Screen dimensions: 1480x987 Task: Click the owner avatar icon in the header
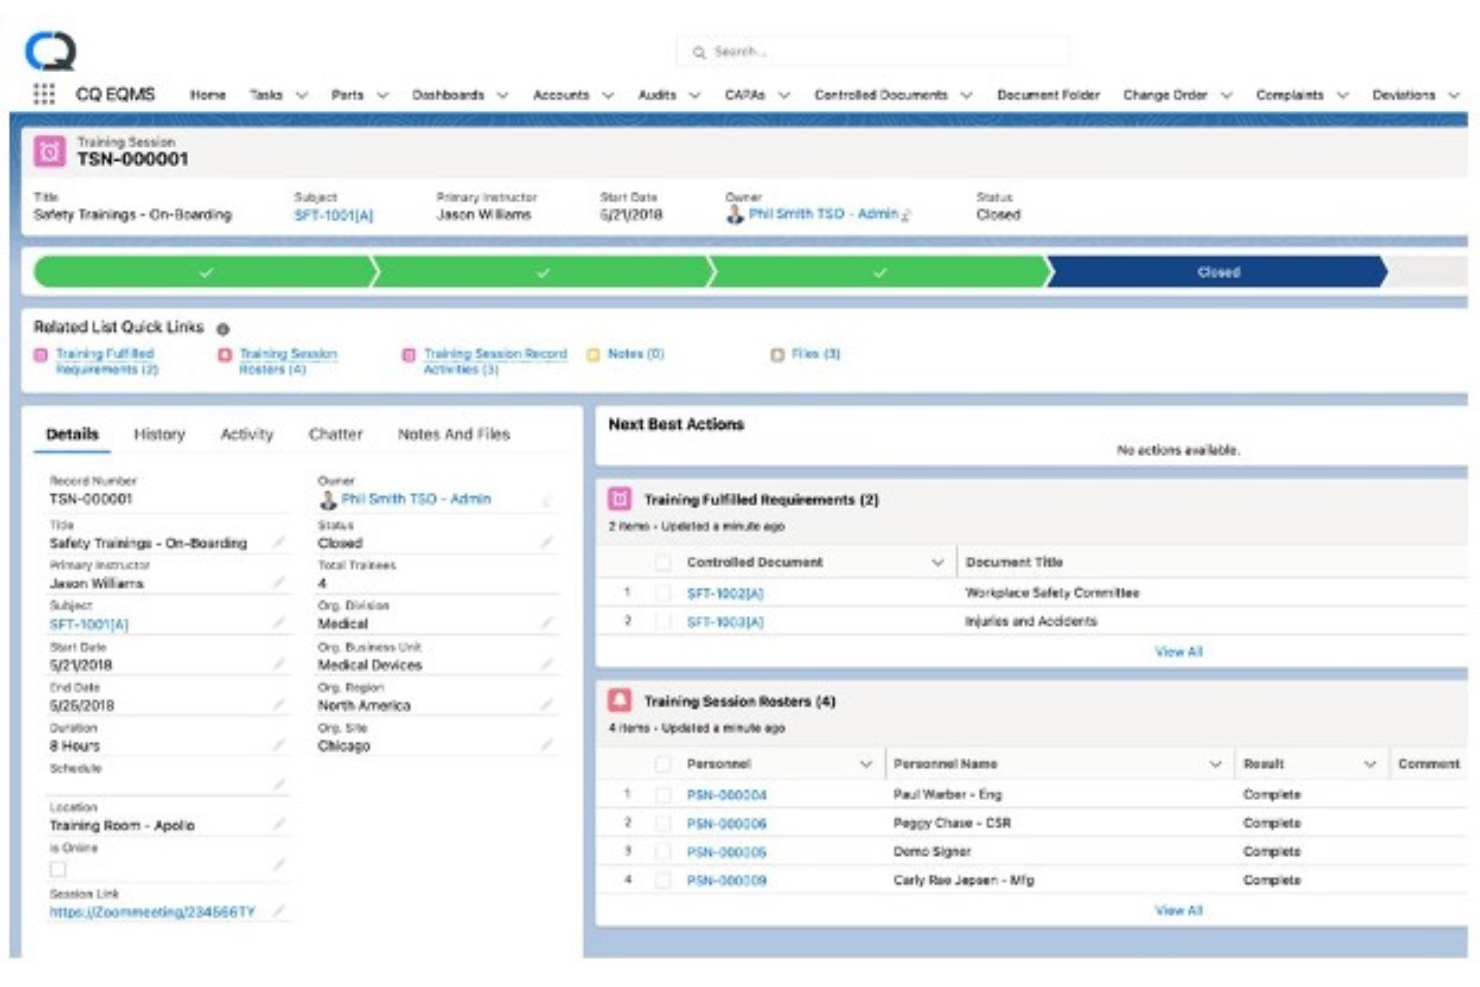(x=735, y=214)
